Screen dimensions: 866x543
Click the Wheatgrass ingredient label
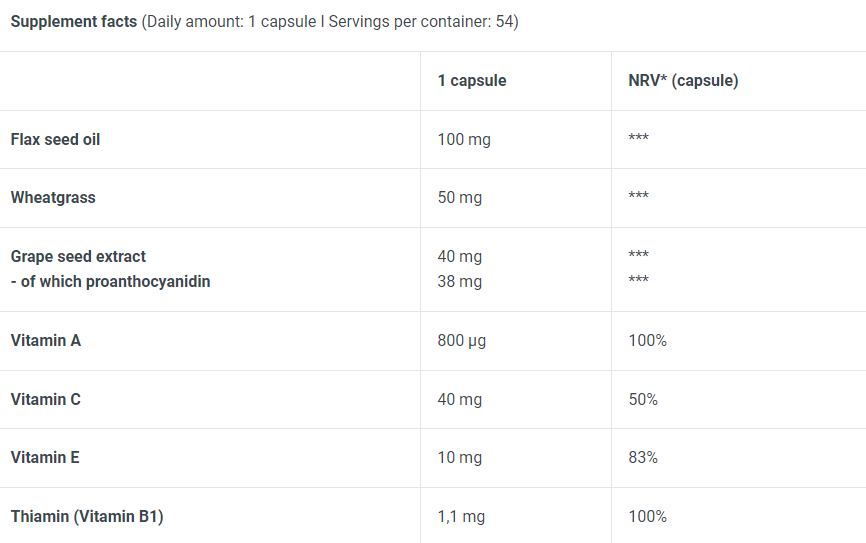pos(53,197)
